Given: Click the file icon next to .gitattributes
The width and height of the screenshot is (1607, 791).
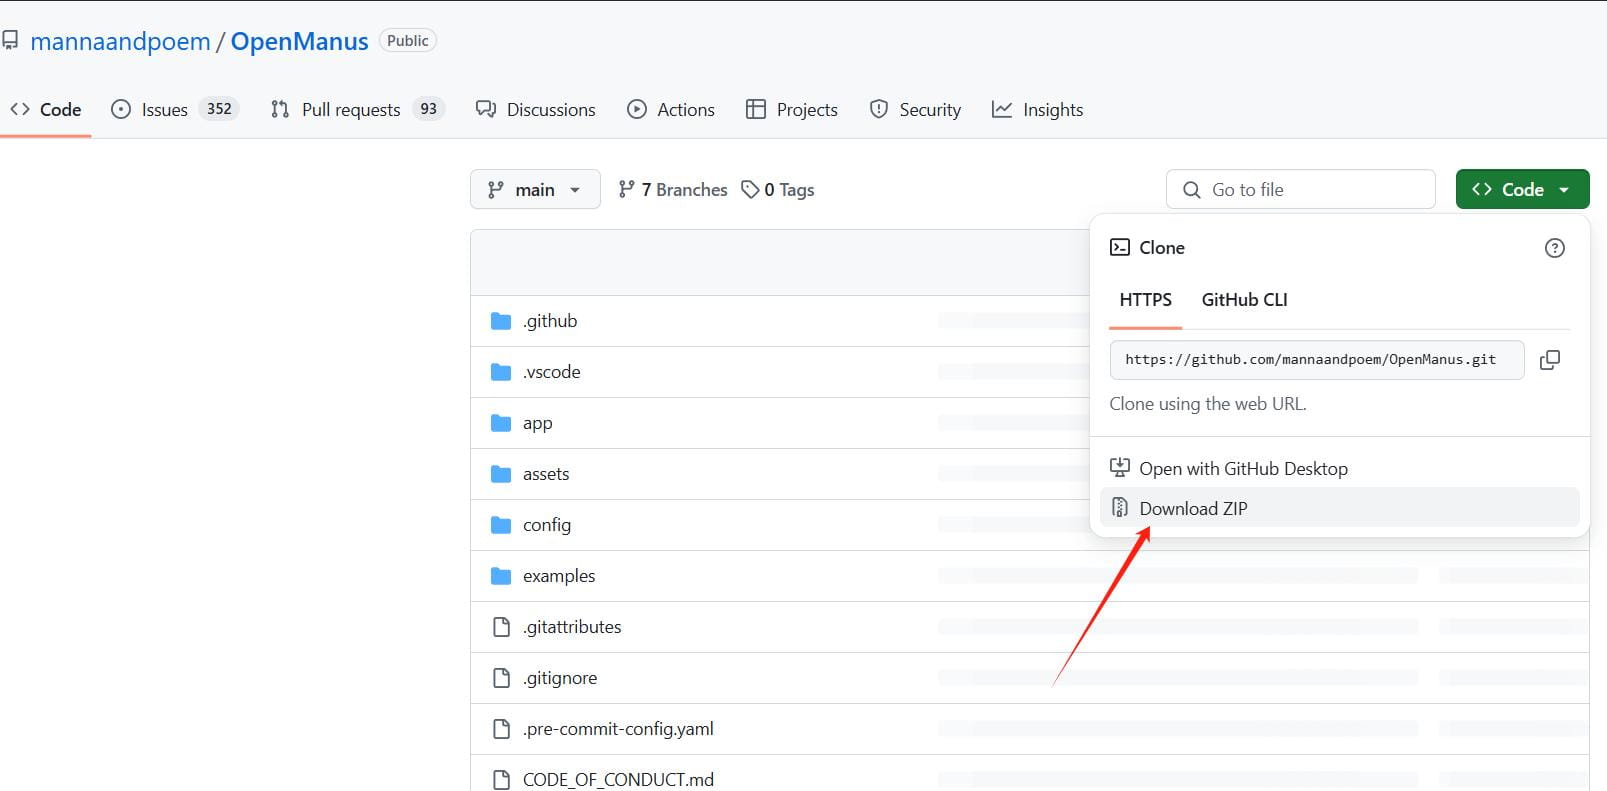Looking at the screenshot, I should [502, 627].
